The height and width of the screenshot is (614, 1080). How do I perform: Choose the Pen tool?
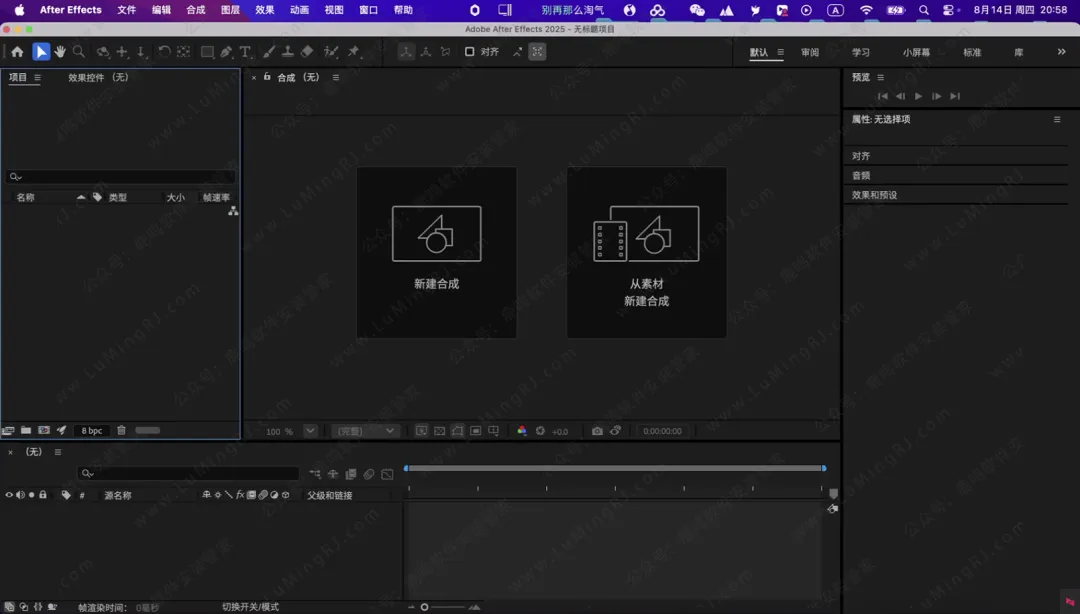click(x=226, y=52)
